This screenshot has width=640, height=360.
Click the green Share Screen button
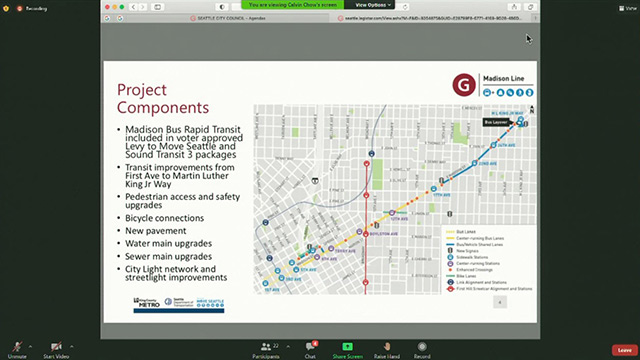point(347,350)
